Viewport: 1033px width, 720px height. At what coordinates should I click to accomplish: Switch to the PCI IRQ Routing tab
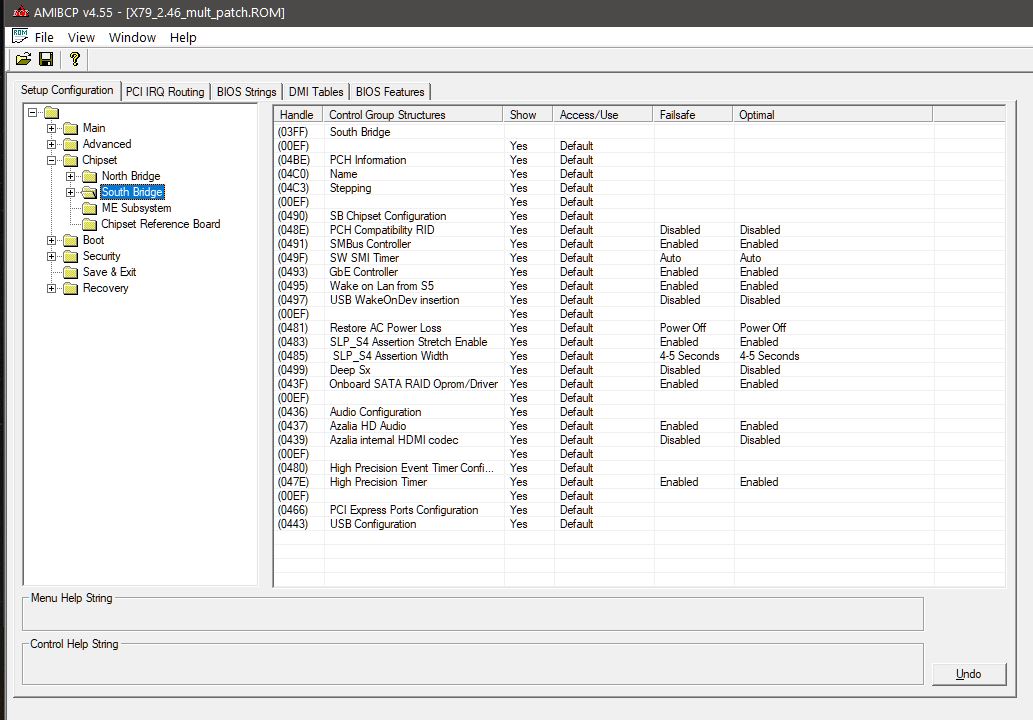[x=165, y=92]
